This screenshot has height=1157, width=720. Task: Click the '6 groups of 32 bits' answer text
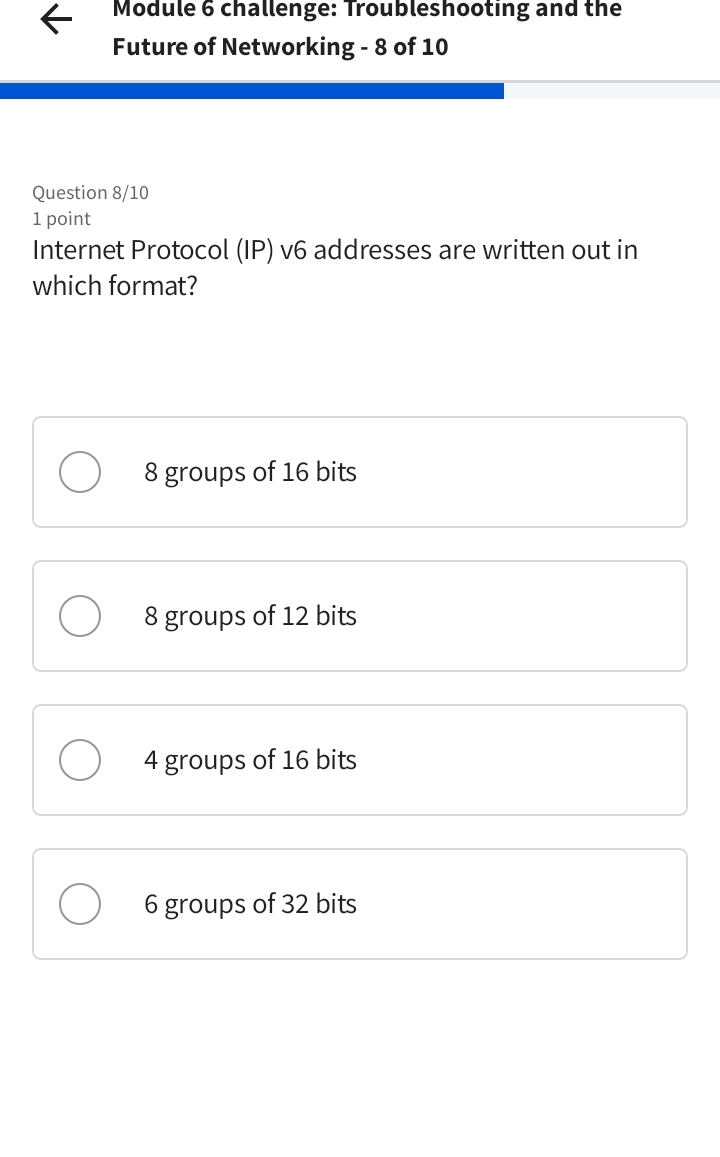click(x=250, y=904)
